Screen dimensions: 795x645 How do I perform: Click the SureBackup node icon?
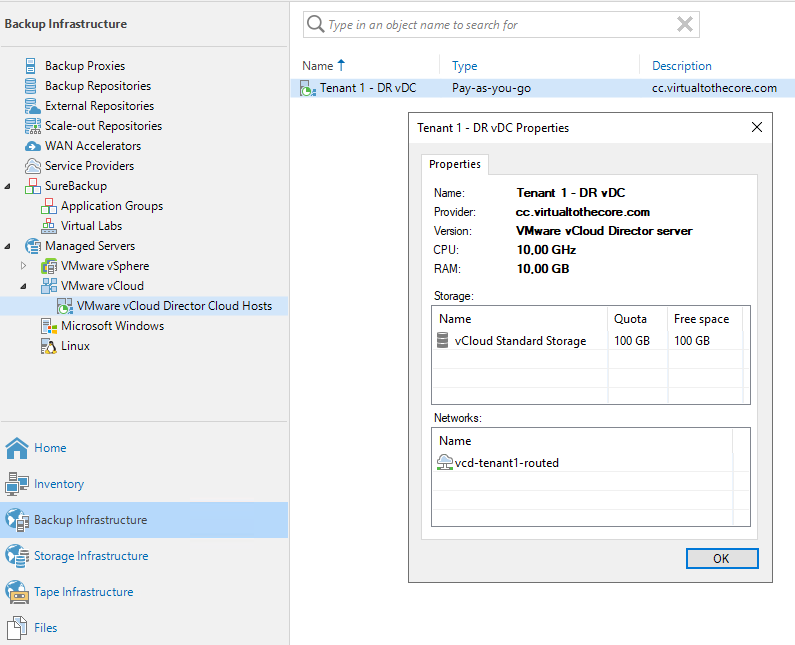point(32,186)
